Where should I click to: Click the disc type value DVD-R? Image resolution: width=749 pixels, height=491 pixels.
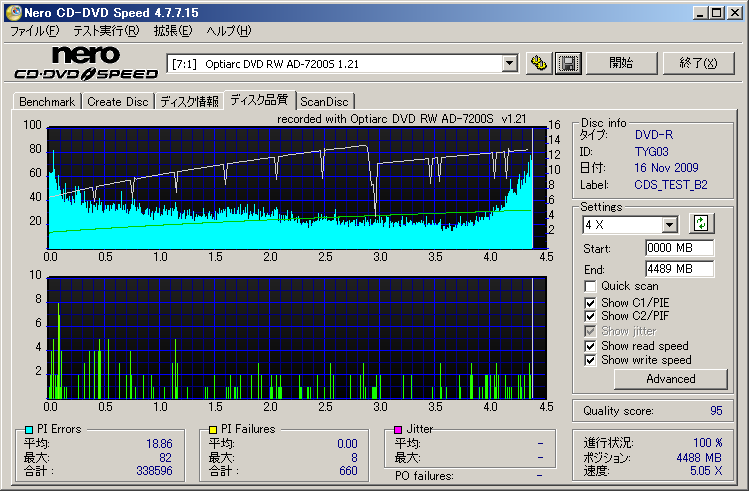coord(654,135)
